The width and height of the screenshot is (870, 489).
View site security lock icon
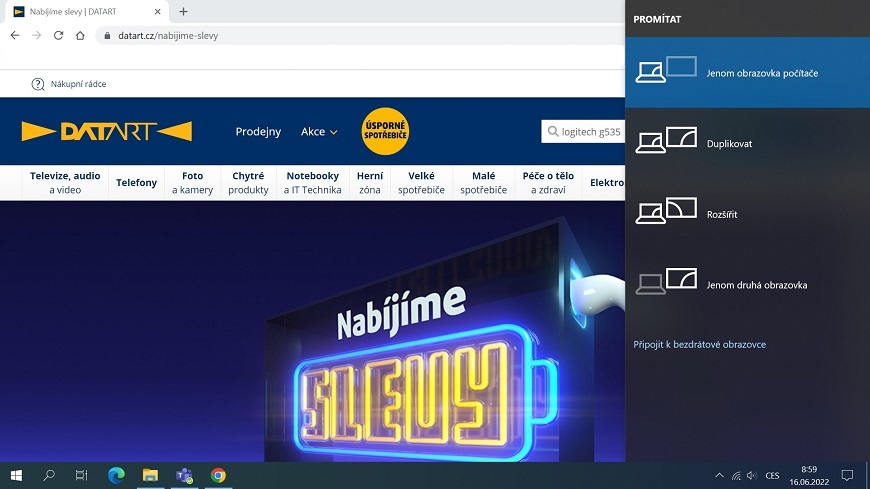pos(107,35)
